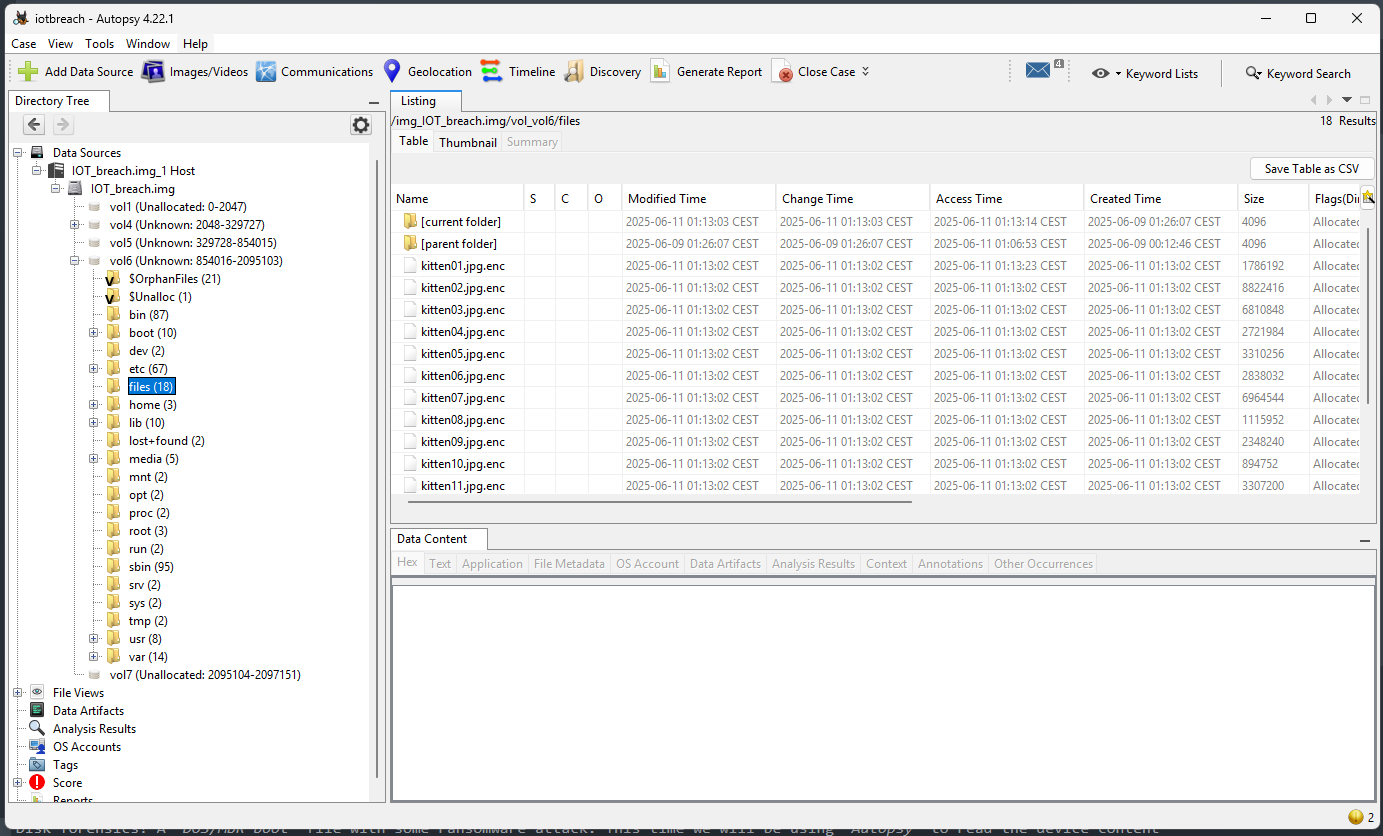The width and height of the screenshot is (1383, 836).
Task: Expand the boot (10) folder
Action: 94,333
